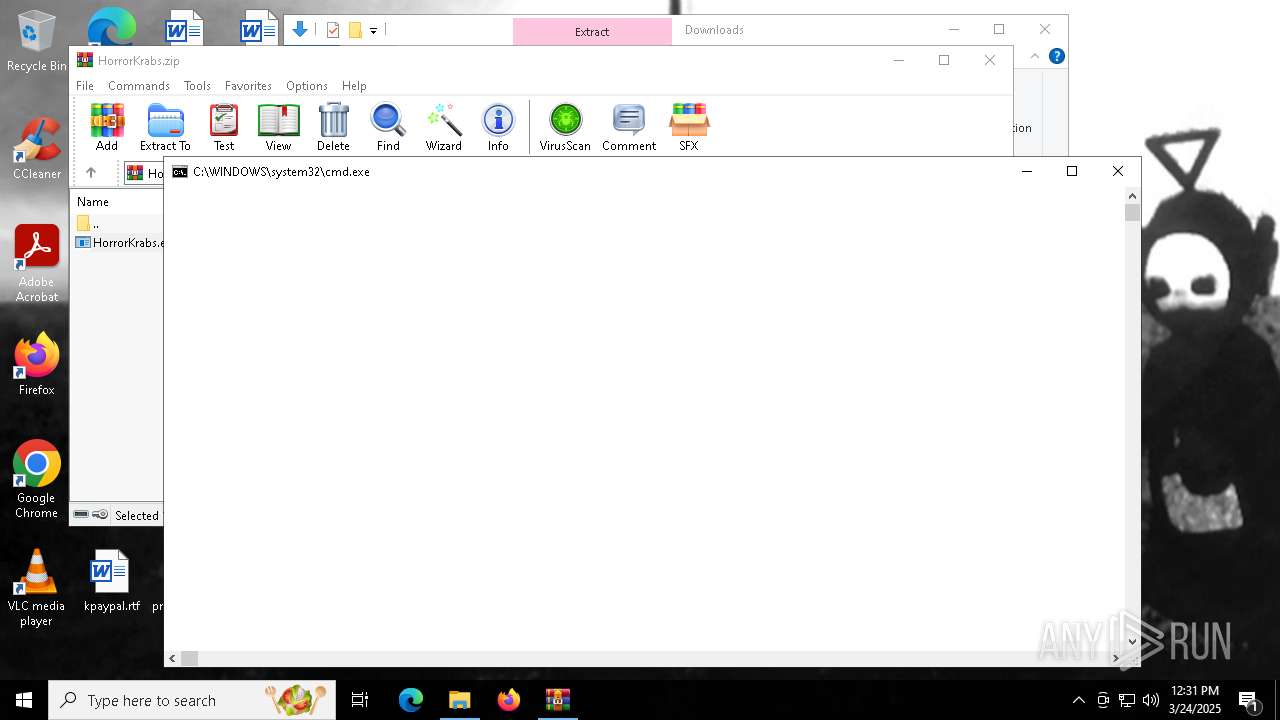Select the VLC media player desktop icon

pos(37,588)
